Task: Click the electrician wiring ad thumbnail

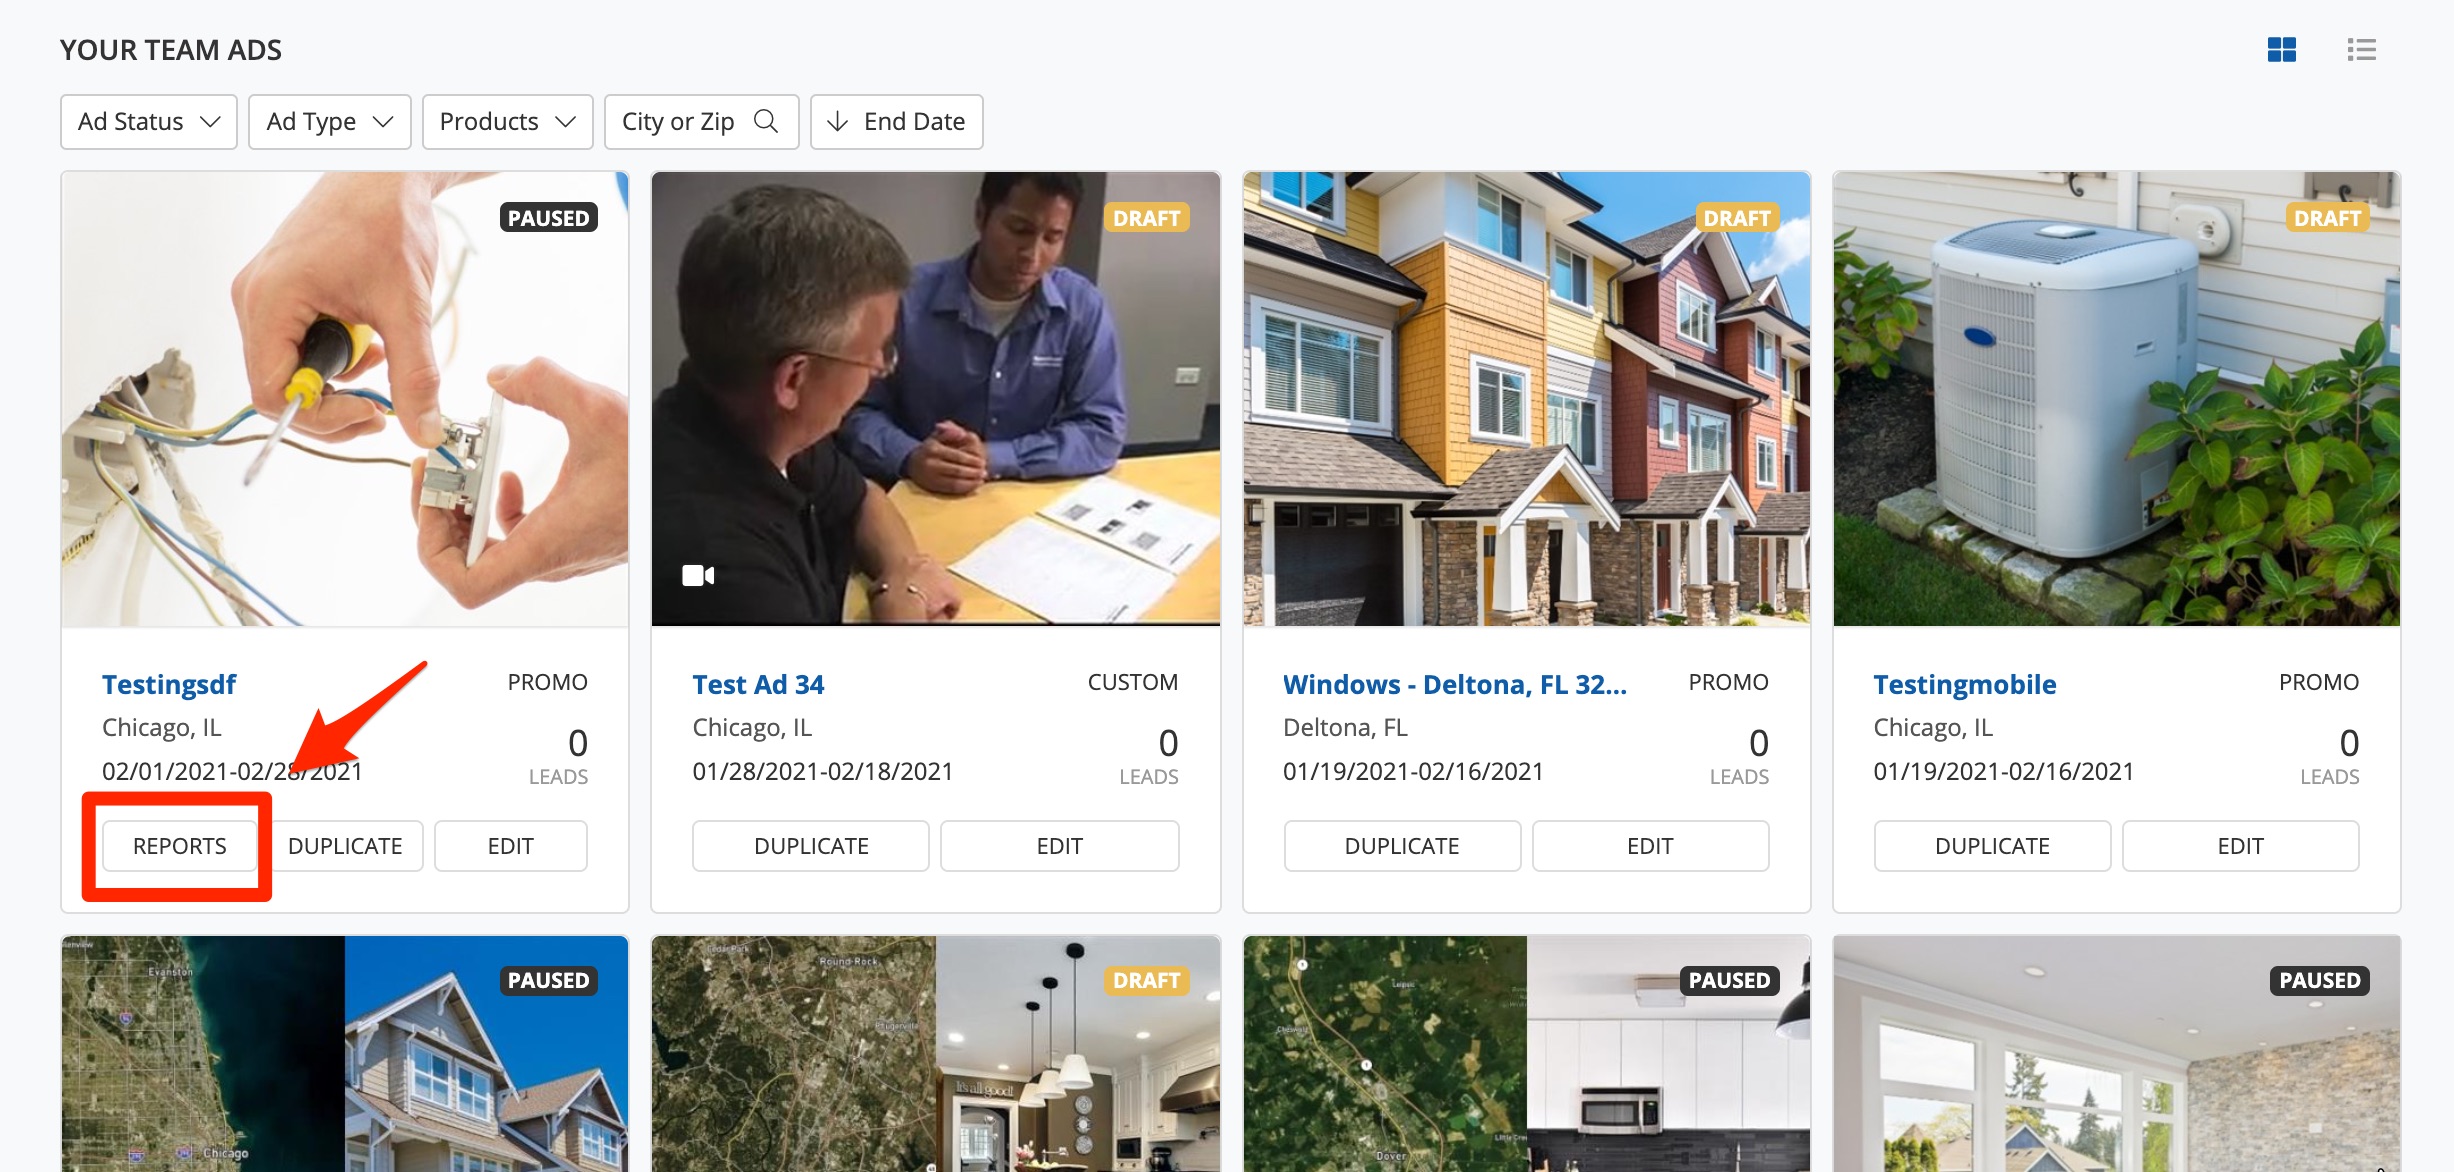Action: (344, 400)
